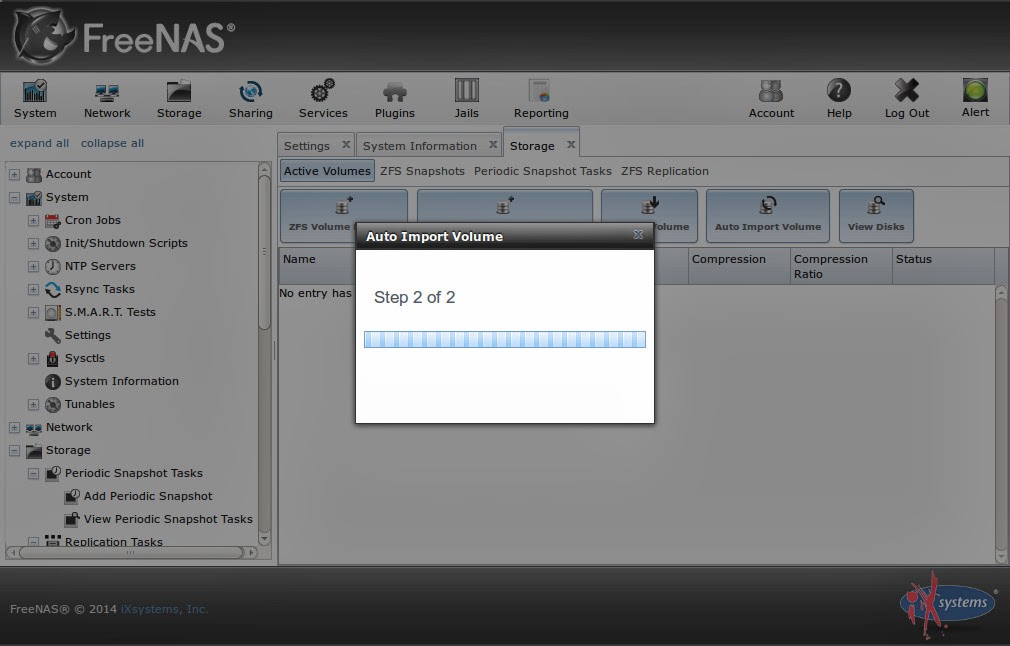
Task: Click the Status column header
Action: pyautogui.click(x=943, y=266)
